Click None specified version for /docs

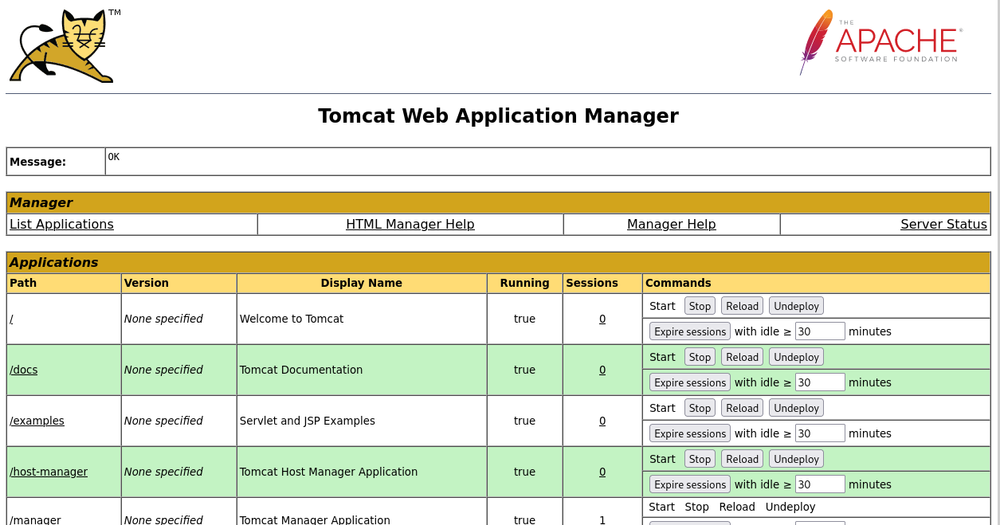[x=163, y=370]
